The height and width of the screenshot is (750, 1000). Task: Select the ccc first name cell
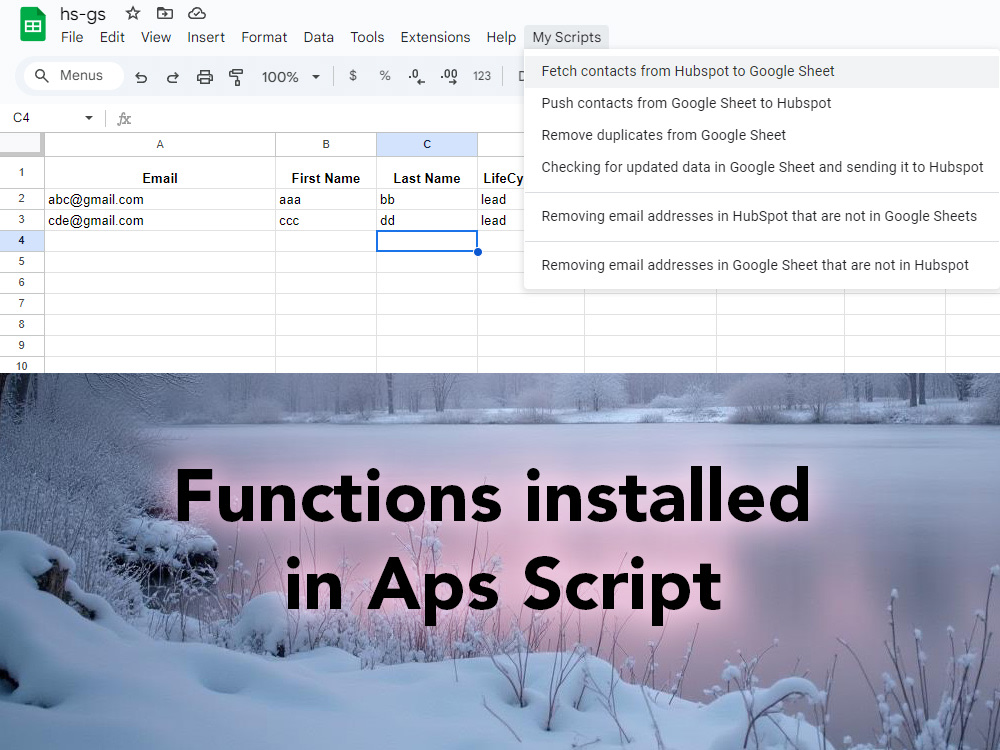tap(326, 220)
